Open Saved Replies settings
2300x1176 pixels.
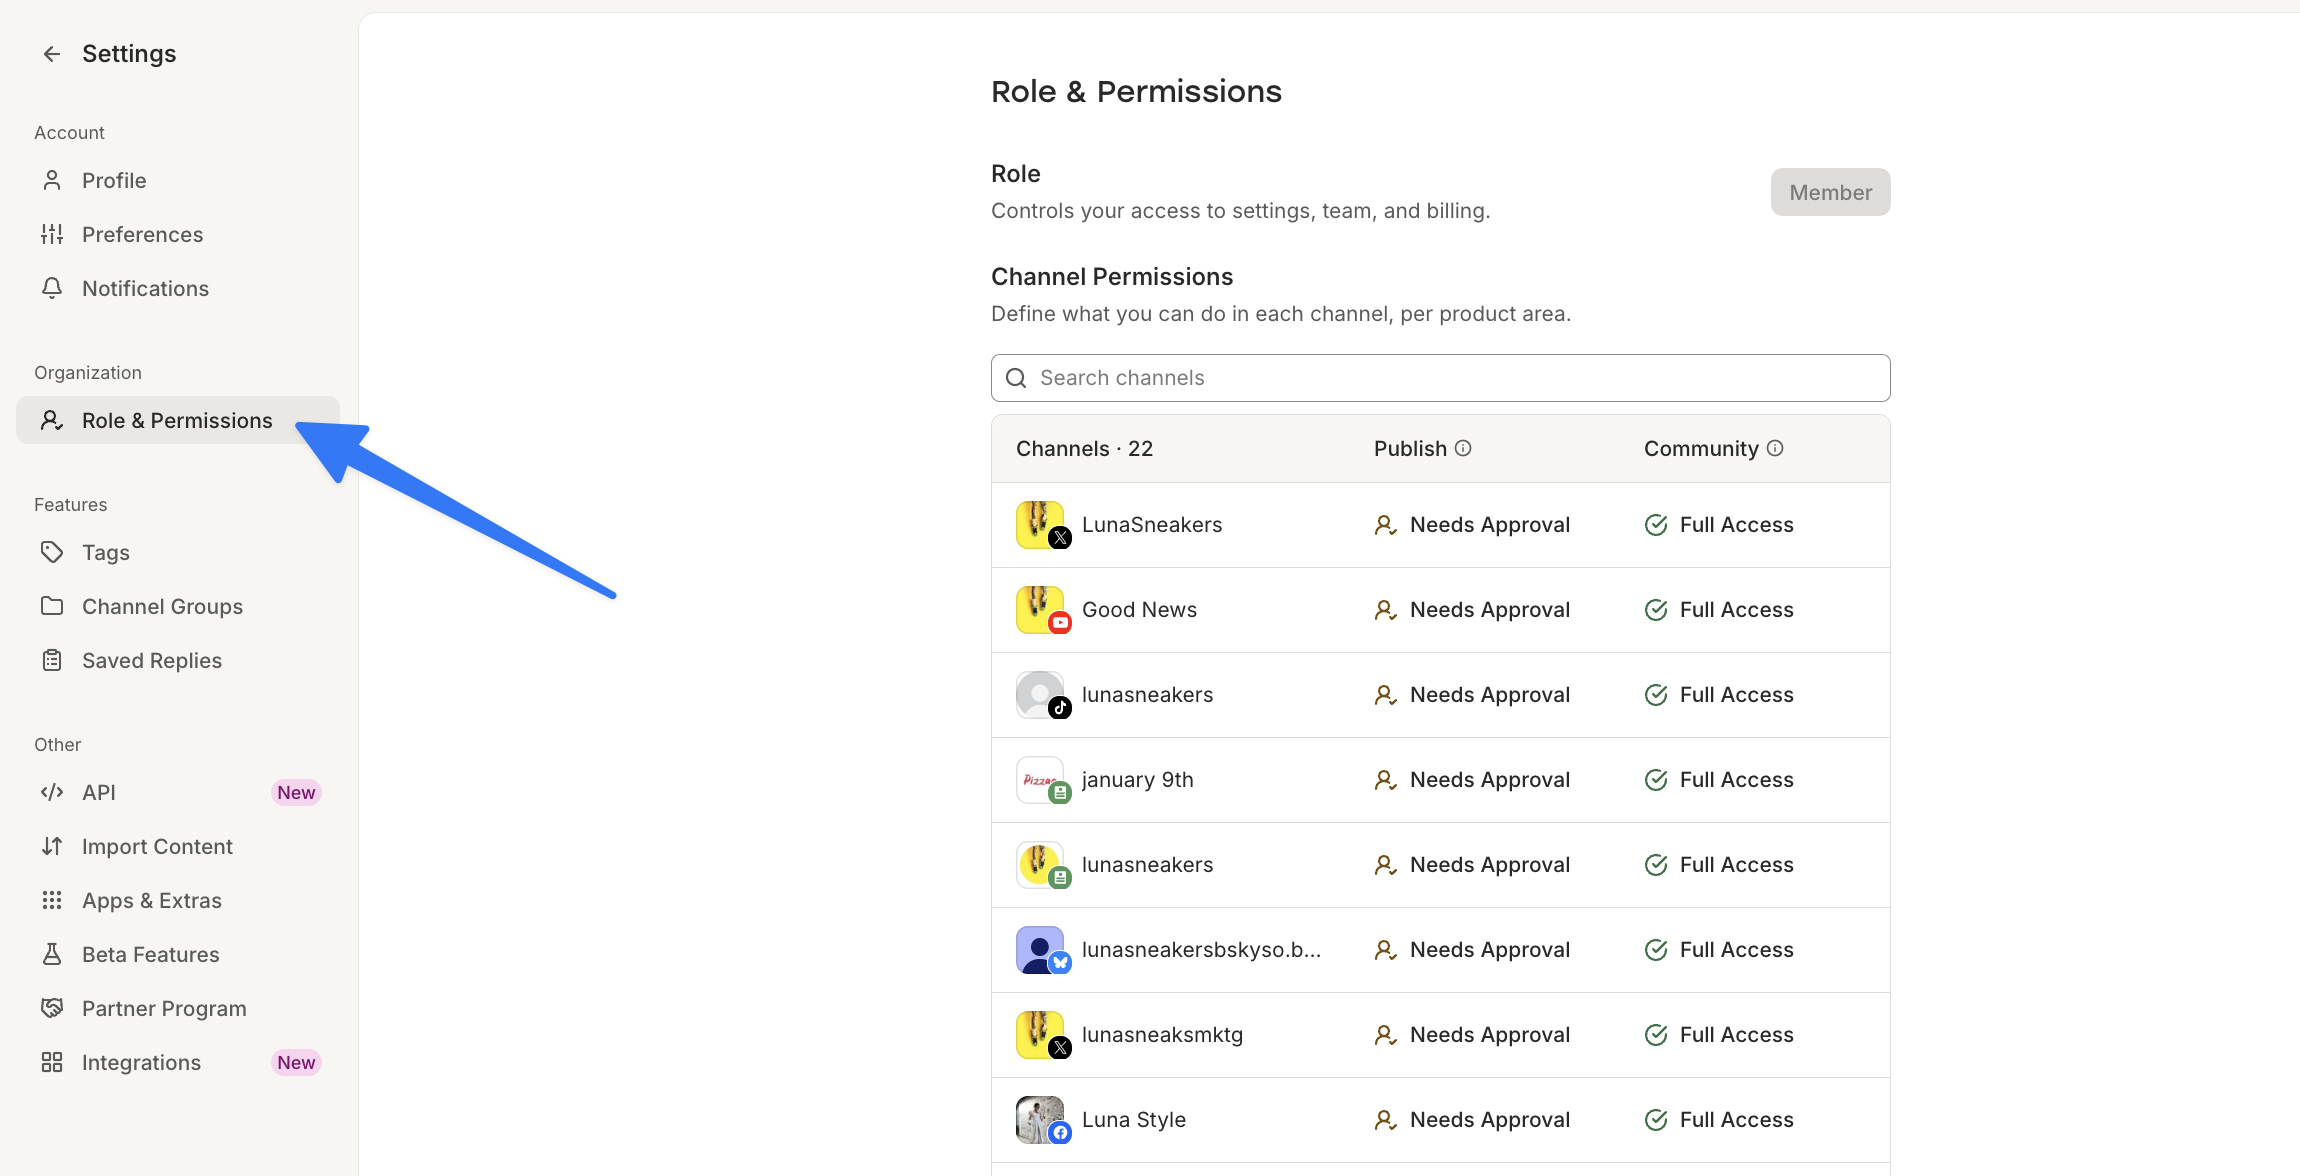(x=178, y=661)
